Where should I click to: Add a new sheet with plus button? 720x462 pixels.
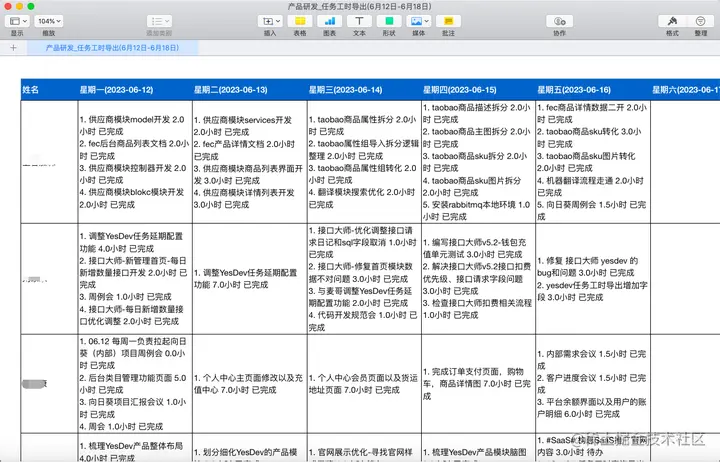pyautogui.click(x=13, y=48)
